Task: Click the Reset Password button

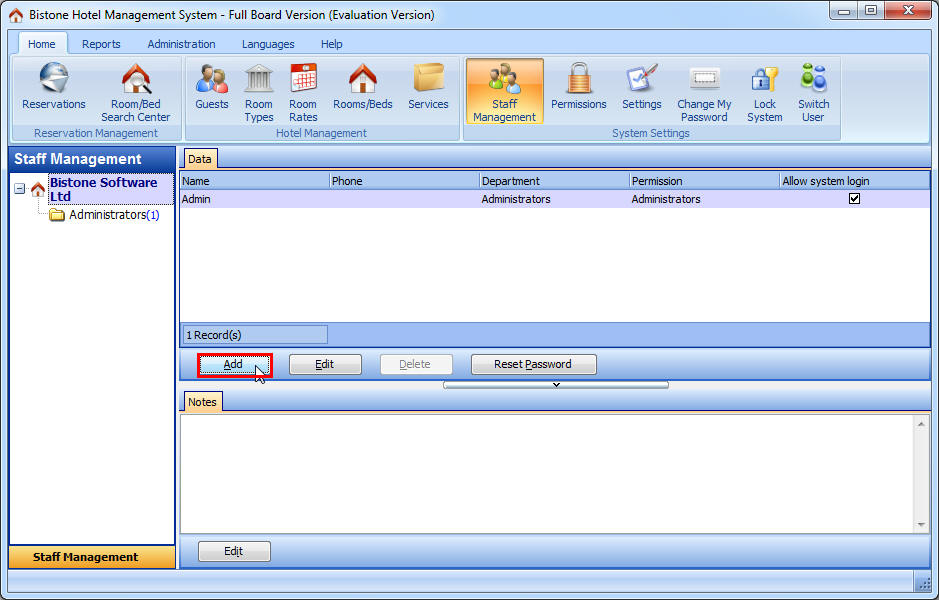Action: click(533, 364)
